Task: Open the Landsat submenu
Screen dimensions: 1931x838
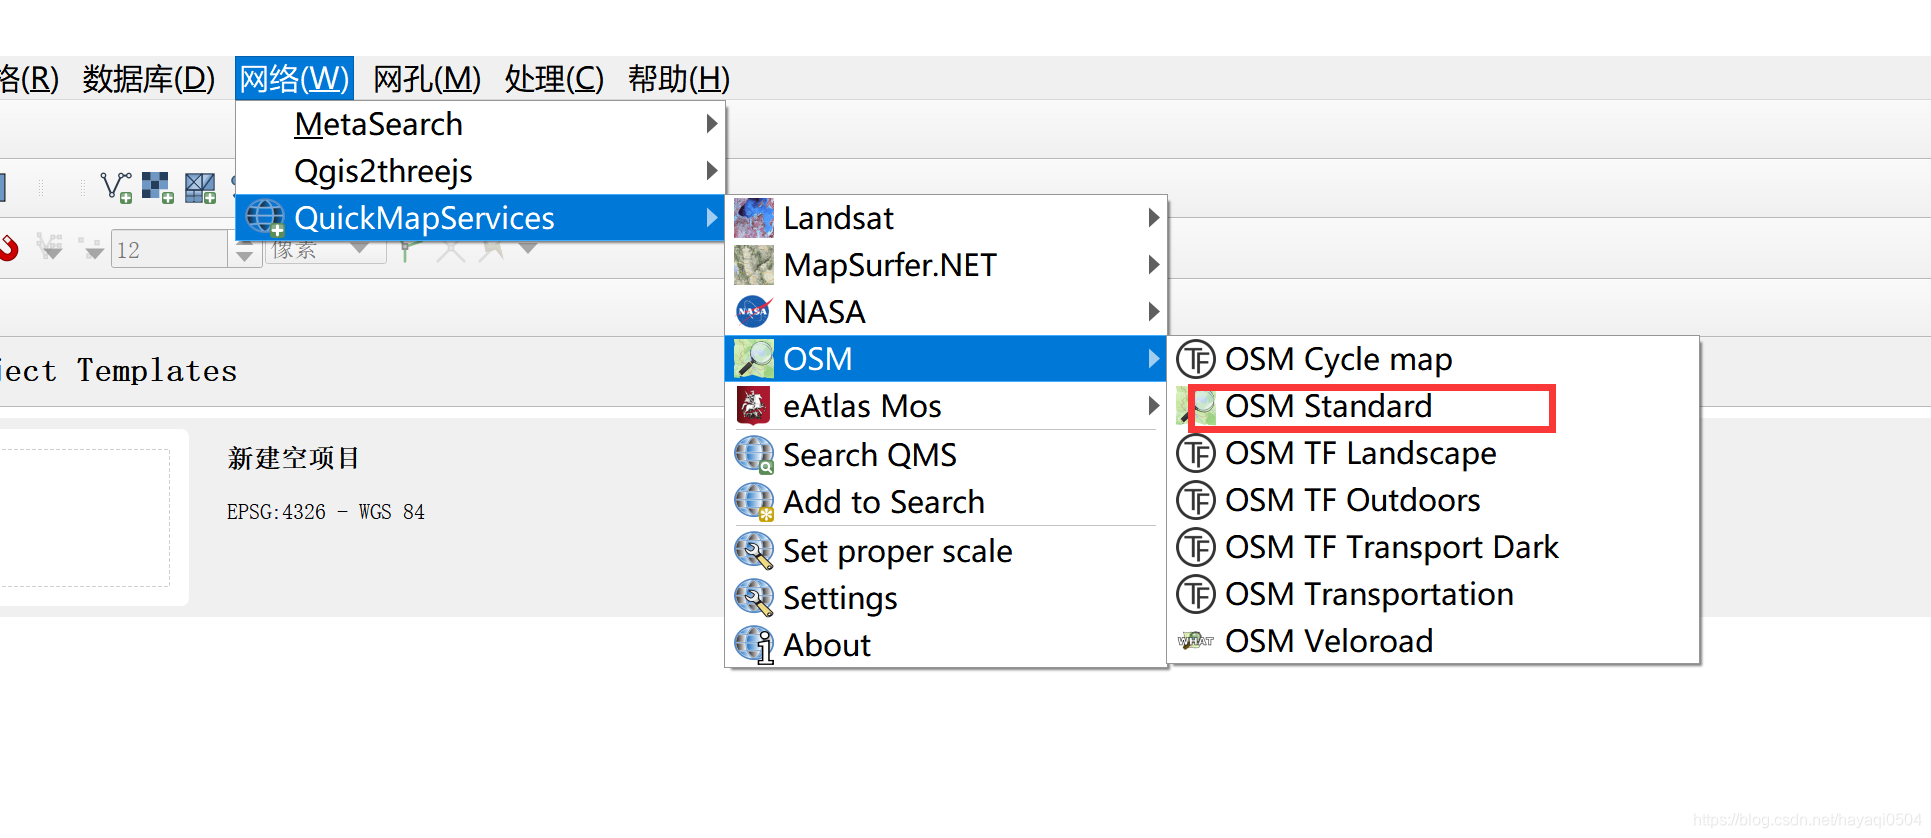Action: tap(946, 218)
